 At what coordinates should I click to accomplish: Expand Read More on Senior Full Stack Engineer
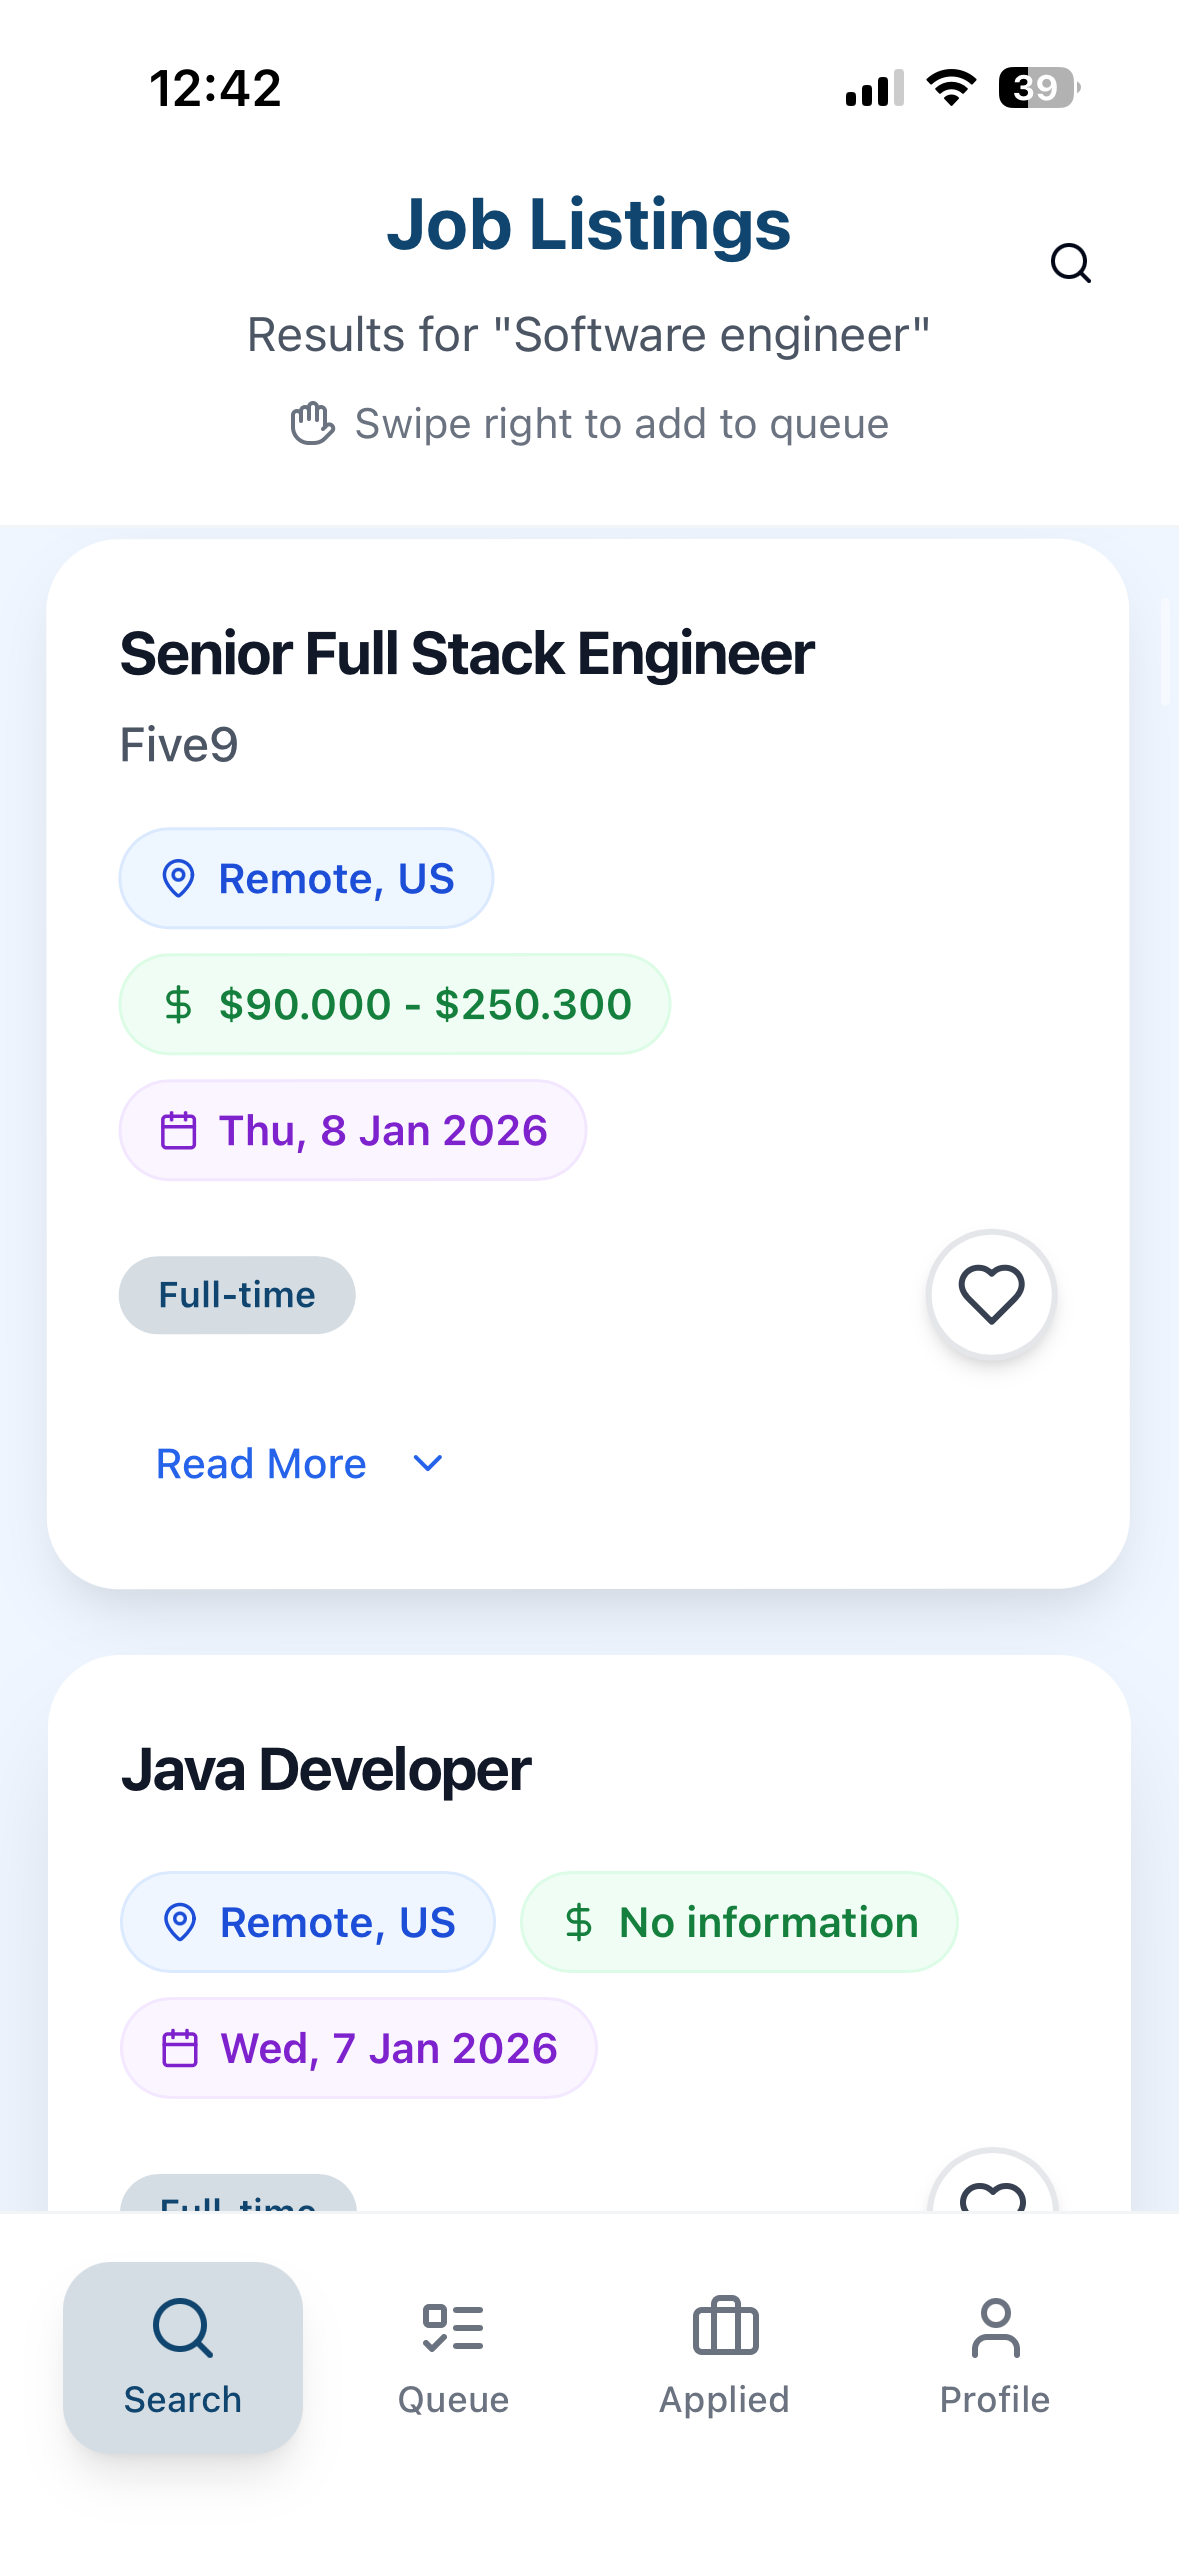tap(261, 1463)
